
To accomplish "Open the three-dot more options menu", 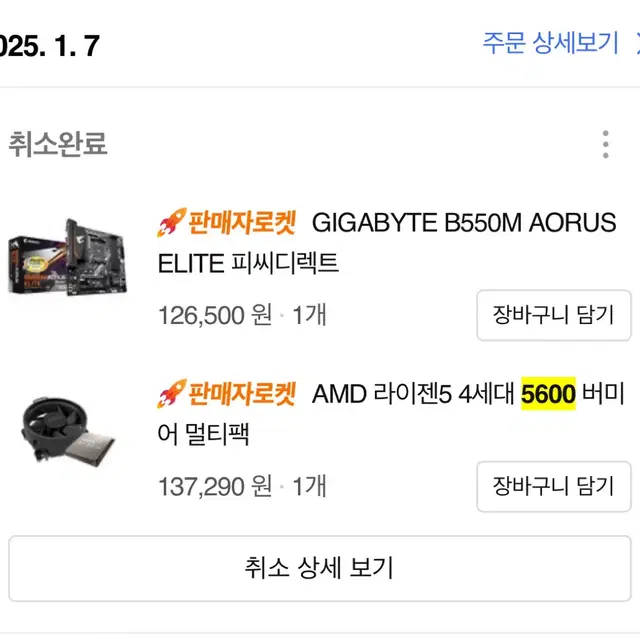I will [x=605, y=144].
